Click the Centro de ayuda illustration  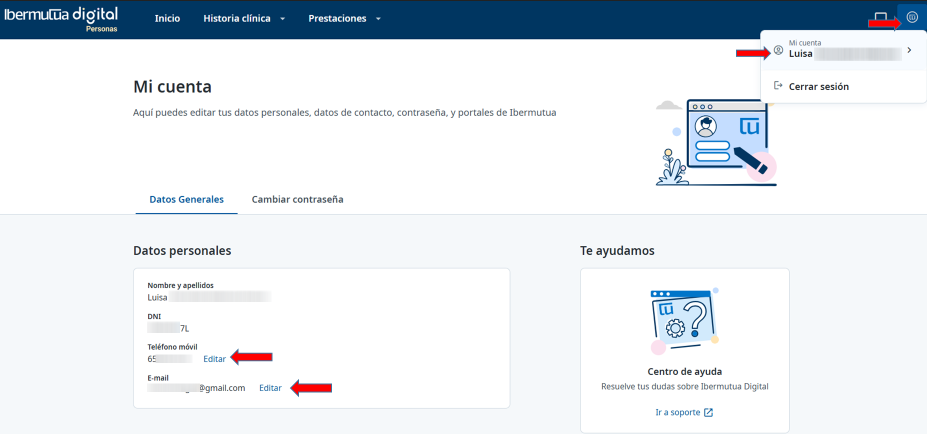pos(685,320)
